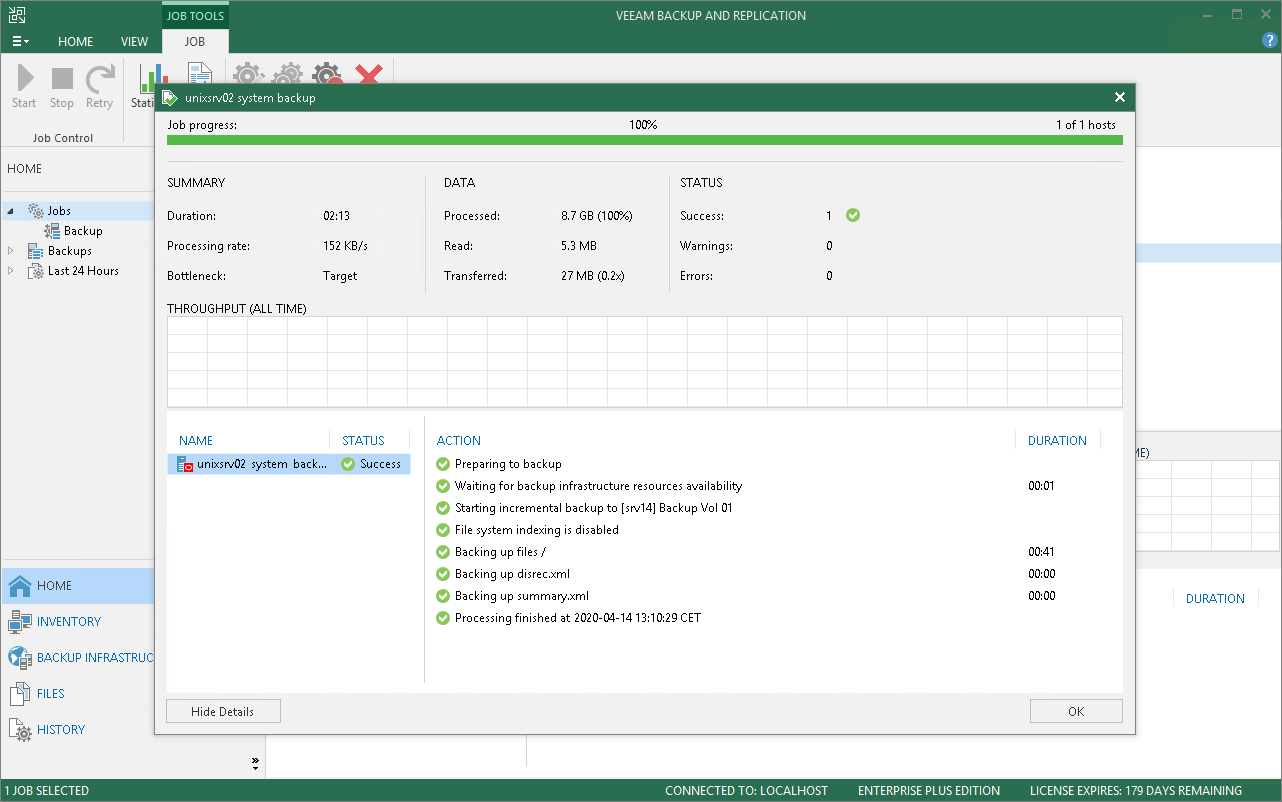Image resolution: width=1282 pixels, height=802 pixels.
Task: Sort by the STATUS column header
Action: 363,441
